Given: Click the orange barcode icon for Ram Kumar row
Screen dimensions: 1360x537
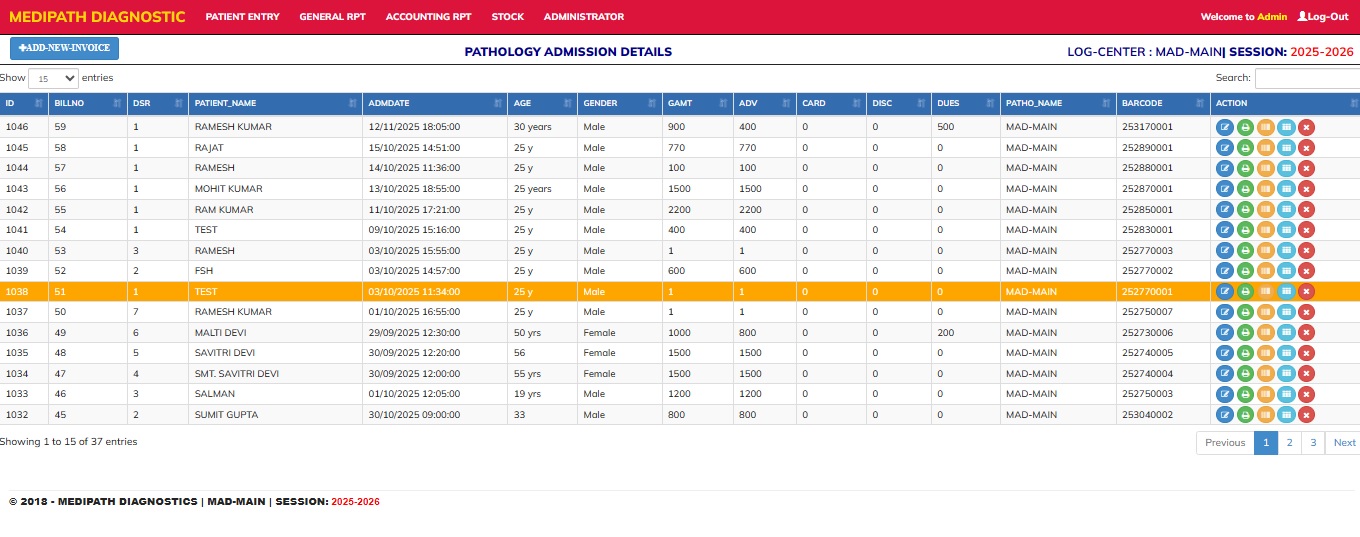Looking at the screenshot, I should [x=1265, y=210].
